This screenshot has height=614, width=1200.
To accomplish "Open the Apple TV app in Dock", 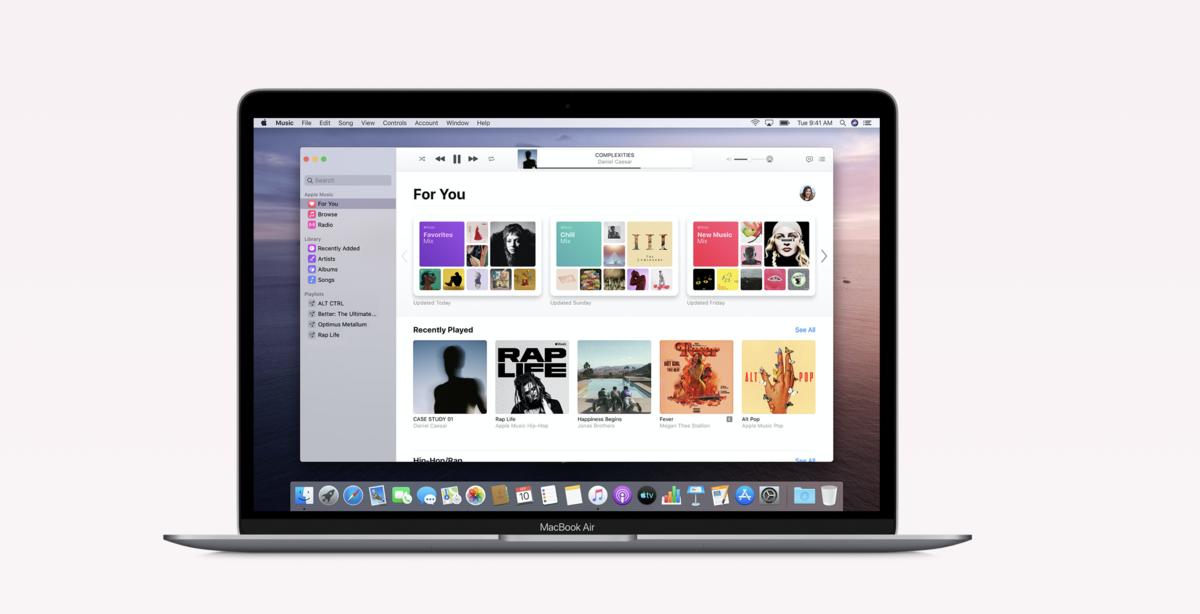I will pyautogui.click(x=647, y=495).
